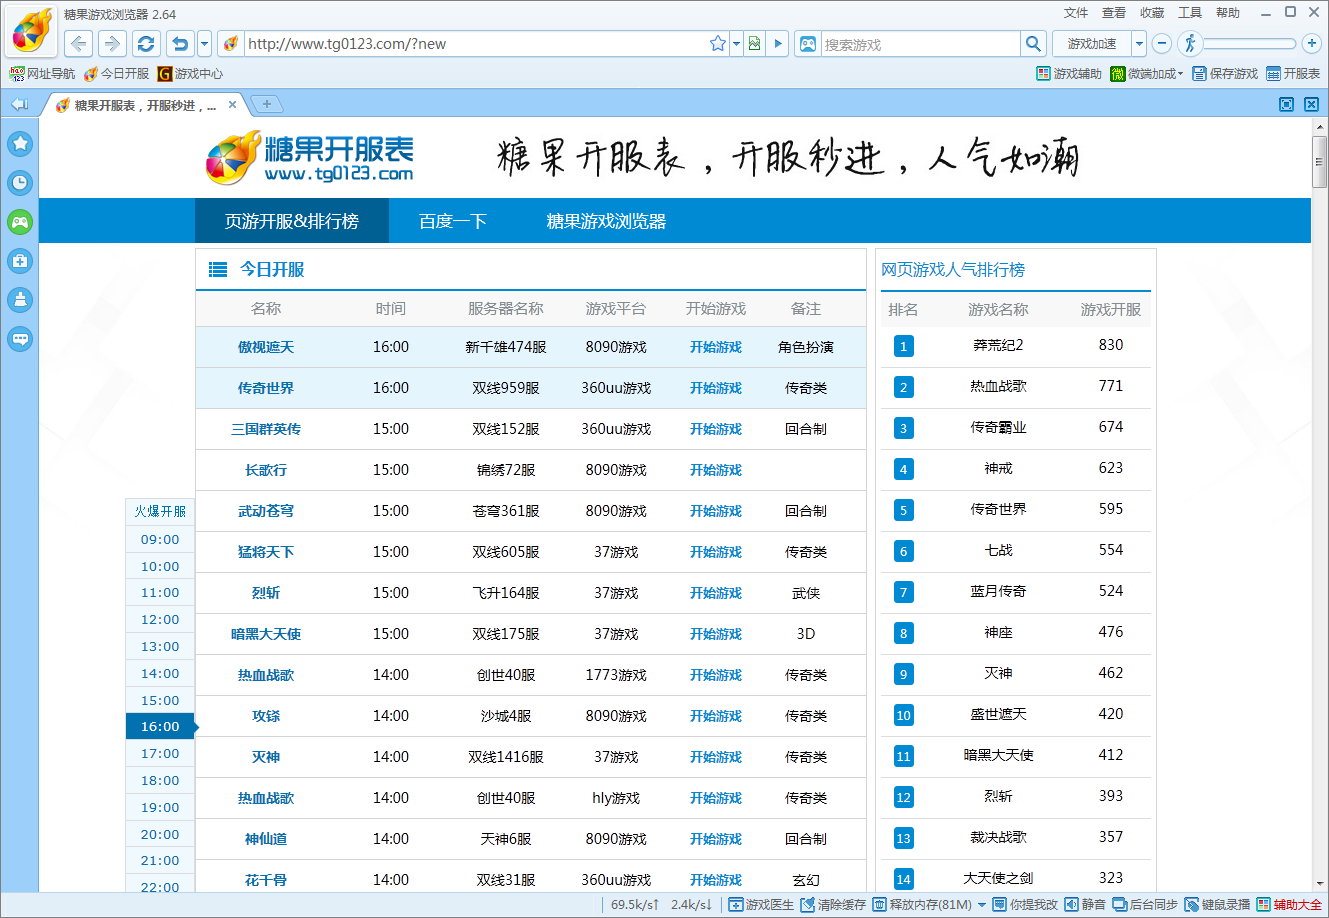Bookmark this page with the star icon
The image size is (1329, 918).
pos(717,43)
